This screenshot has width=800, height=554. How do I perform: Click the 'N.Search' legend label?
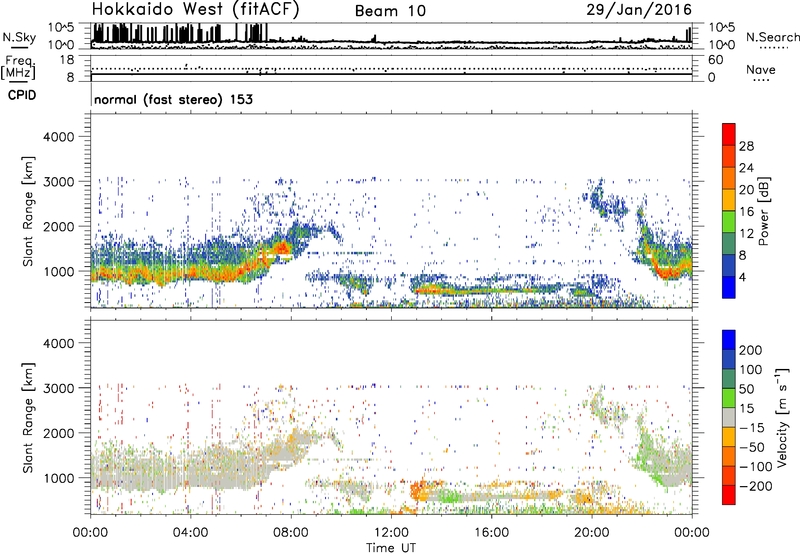tap(772, 37)
